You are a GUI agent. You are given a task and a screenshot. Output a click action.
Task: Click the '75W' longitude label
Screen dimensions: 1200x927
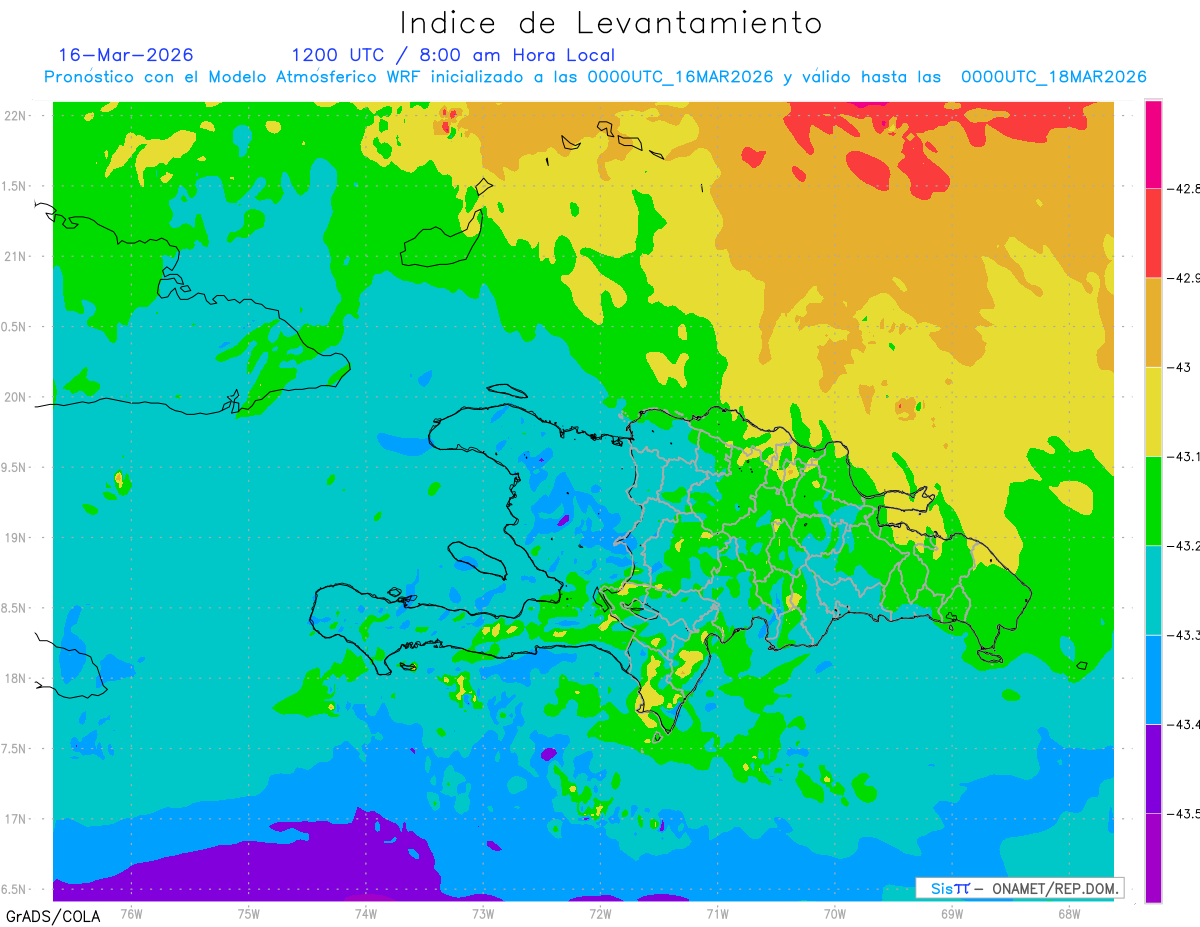248,912
